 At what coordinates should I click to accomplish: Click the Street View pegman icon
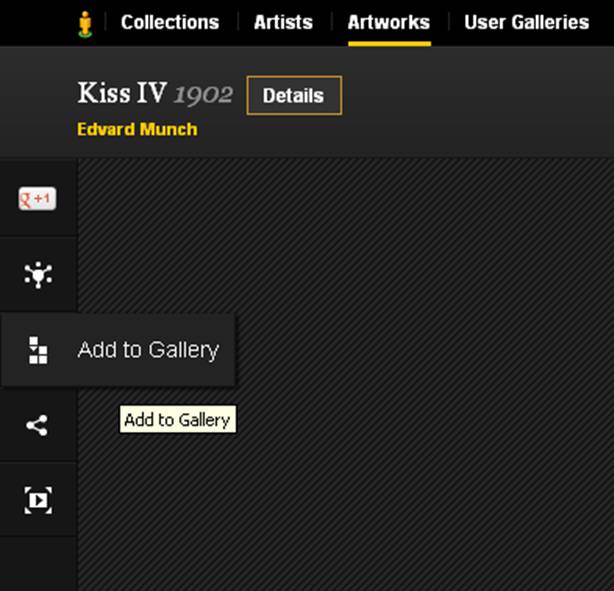pyautogui.click(x=85, y=24)
